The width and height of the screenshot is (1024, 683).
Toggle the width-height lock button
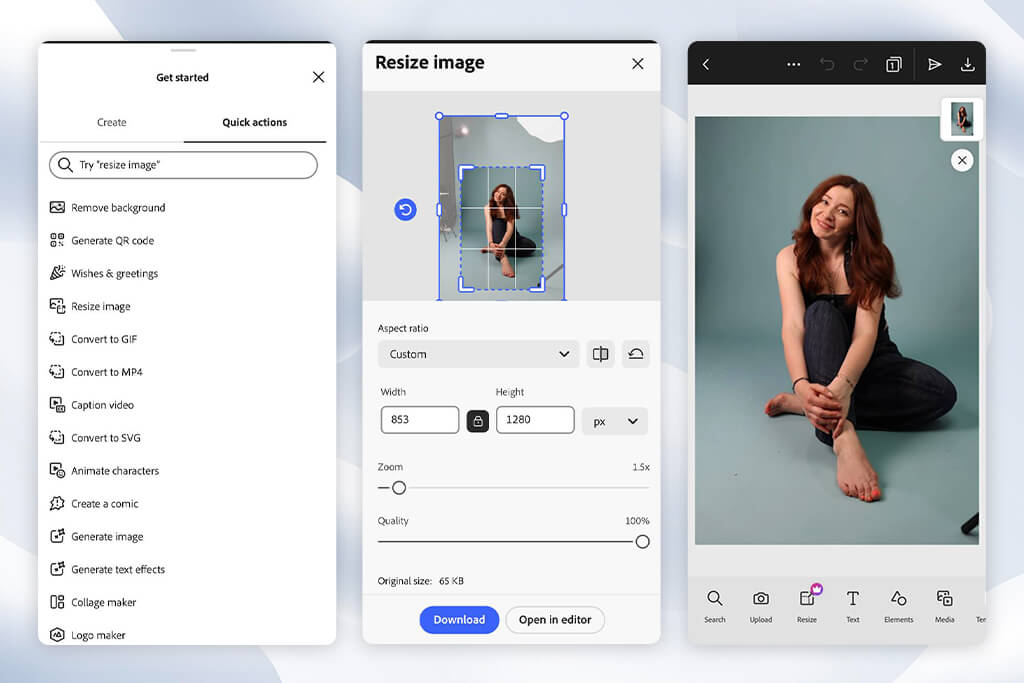pyautogui.click(x=478, y=421)
